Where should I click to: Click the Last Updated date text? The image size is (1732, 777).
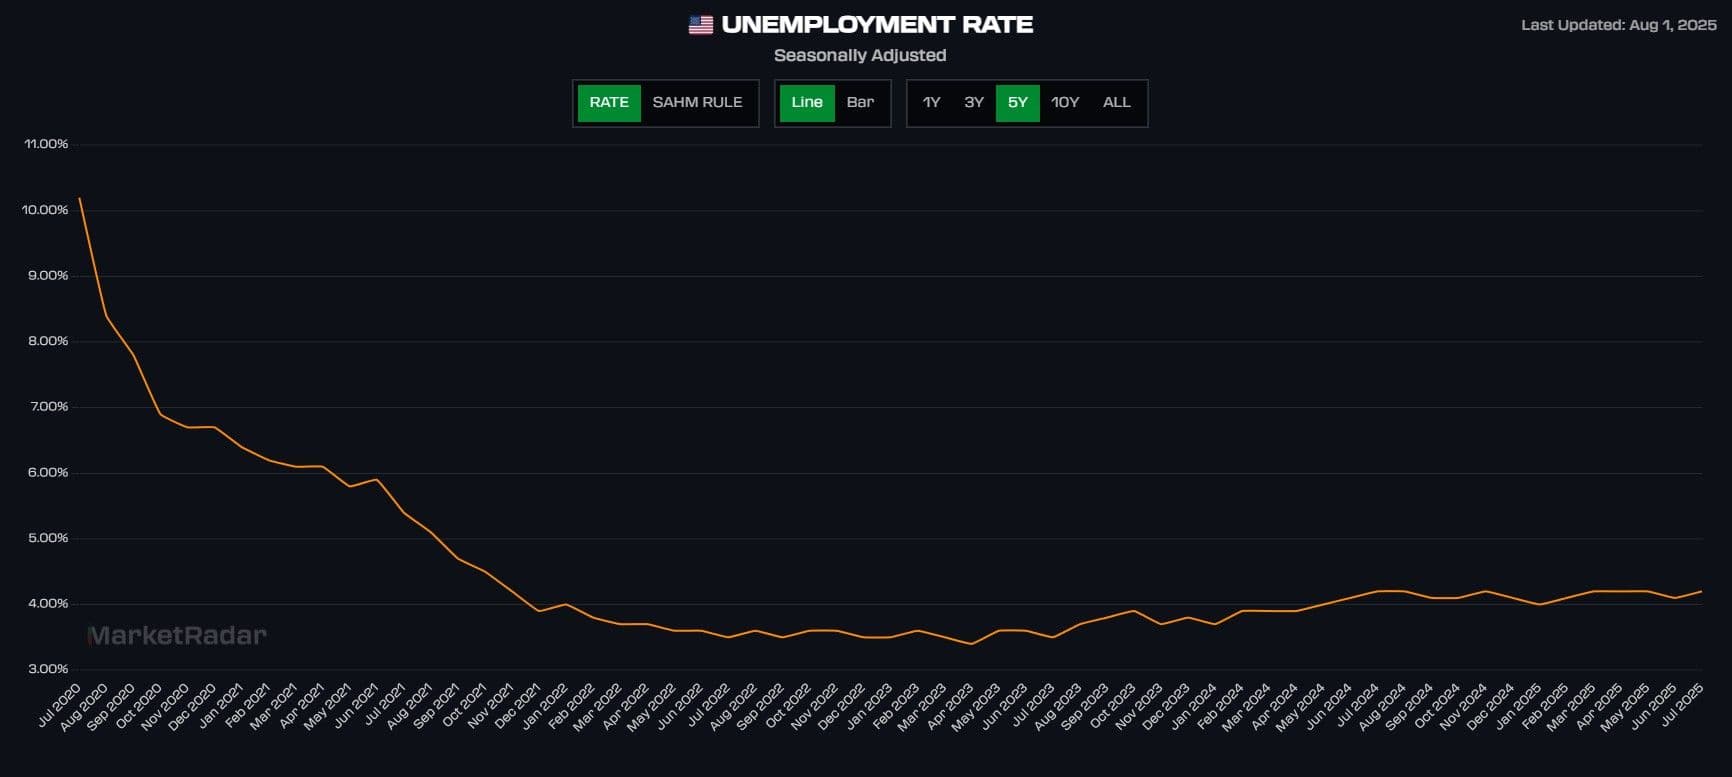[1618, 25]
